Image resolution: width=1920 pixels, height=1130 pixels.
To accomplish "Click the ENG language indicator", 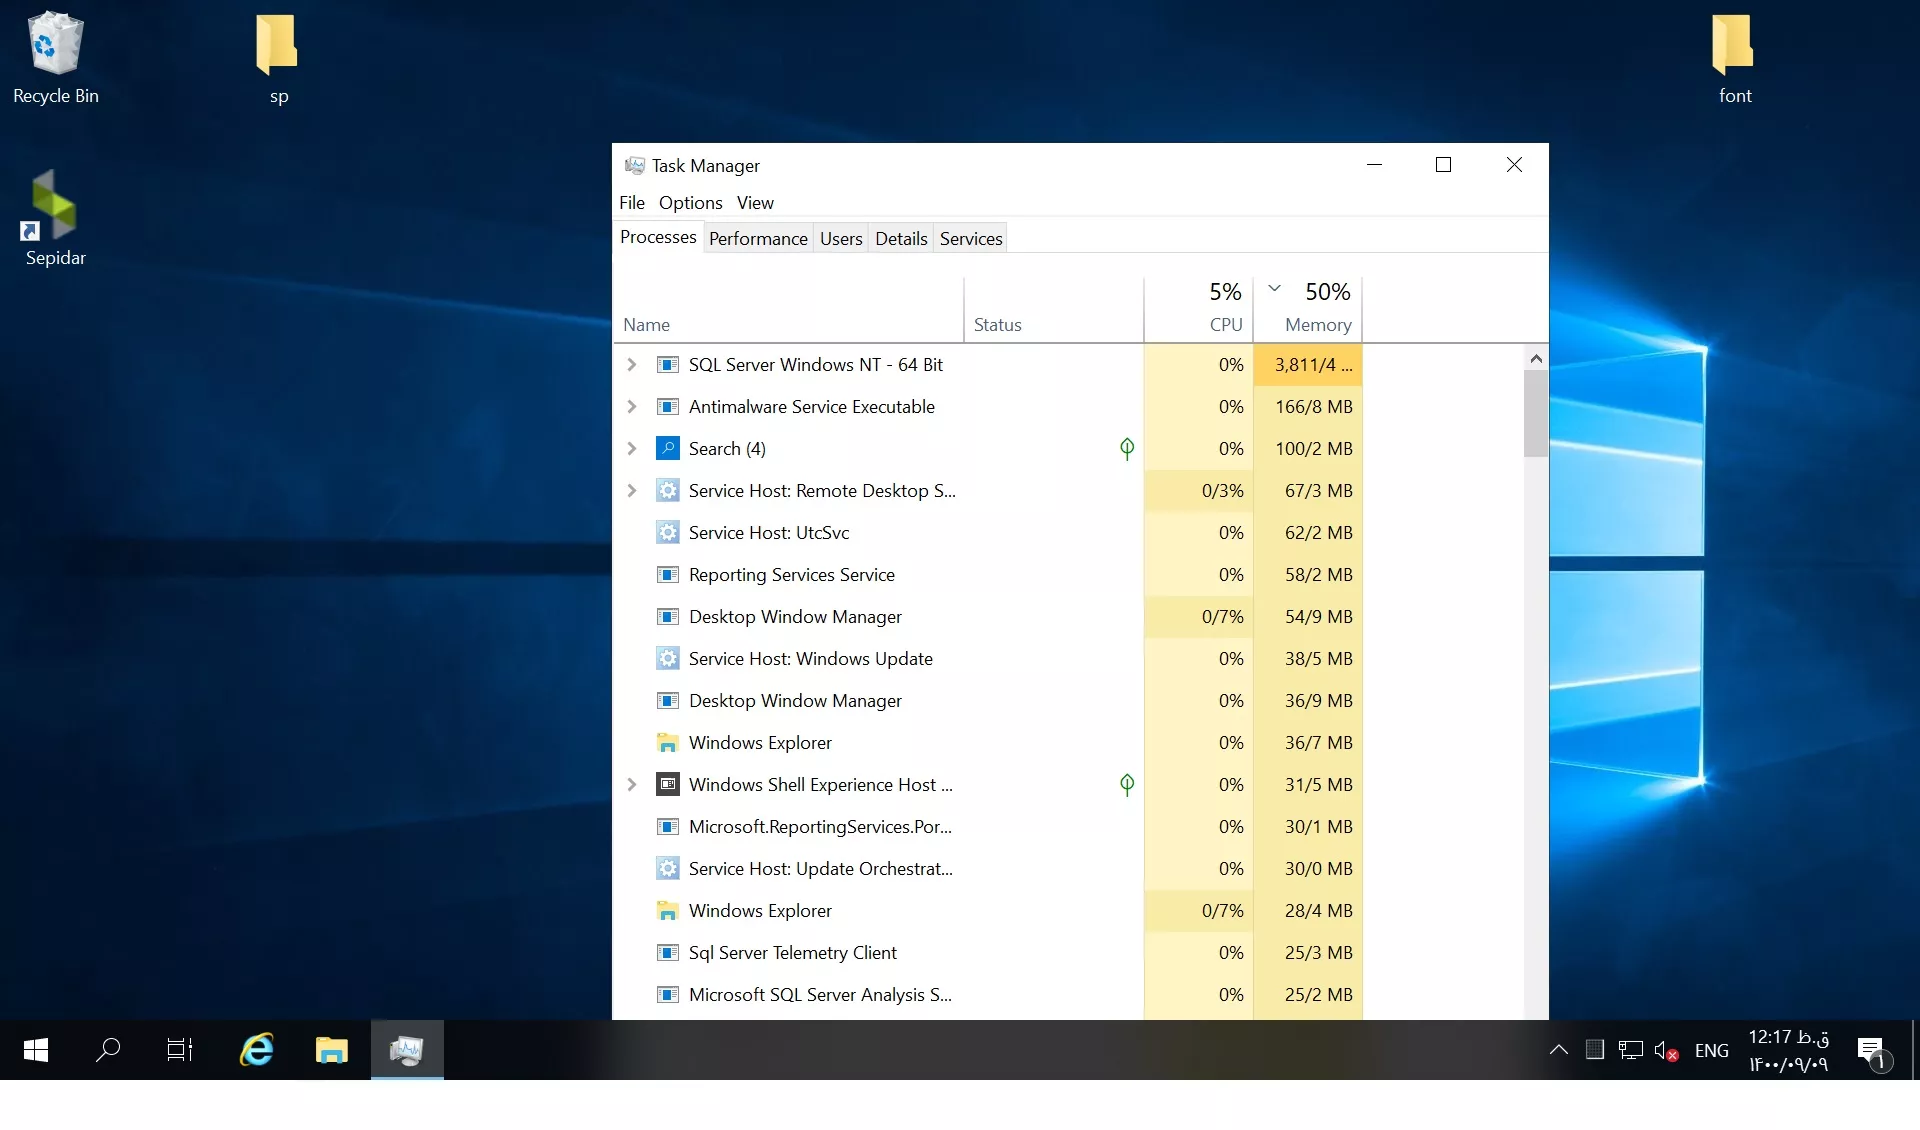I will [x=1711, y=1050].
